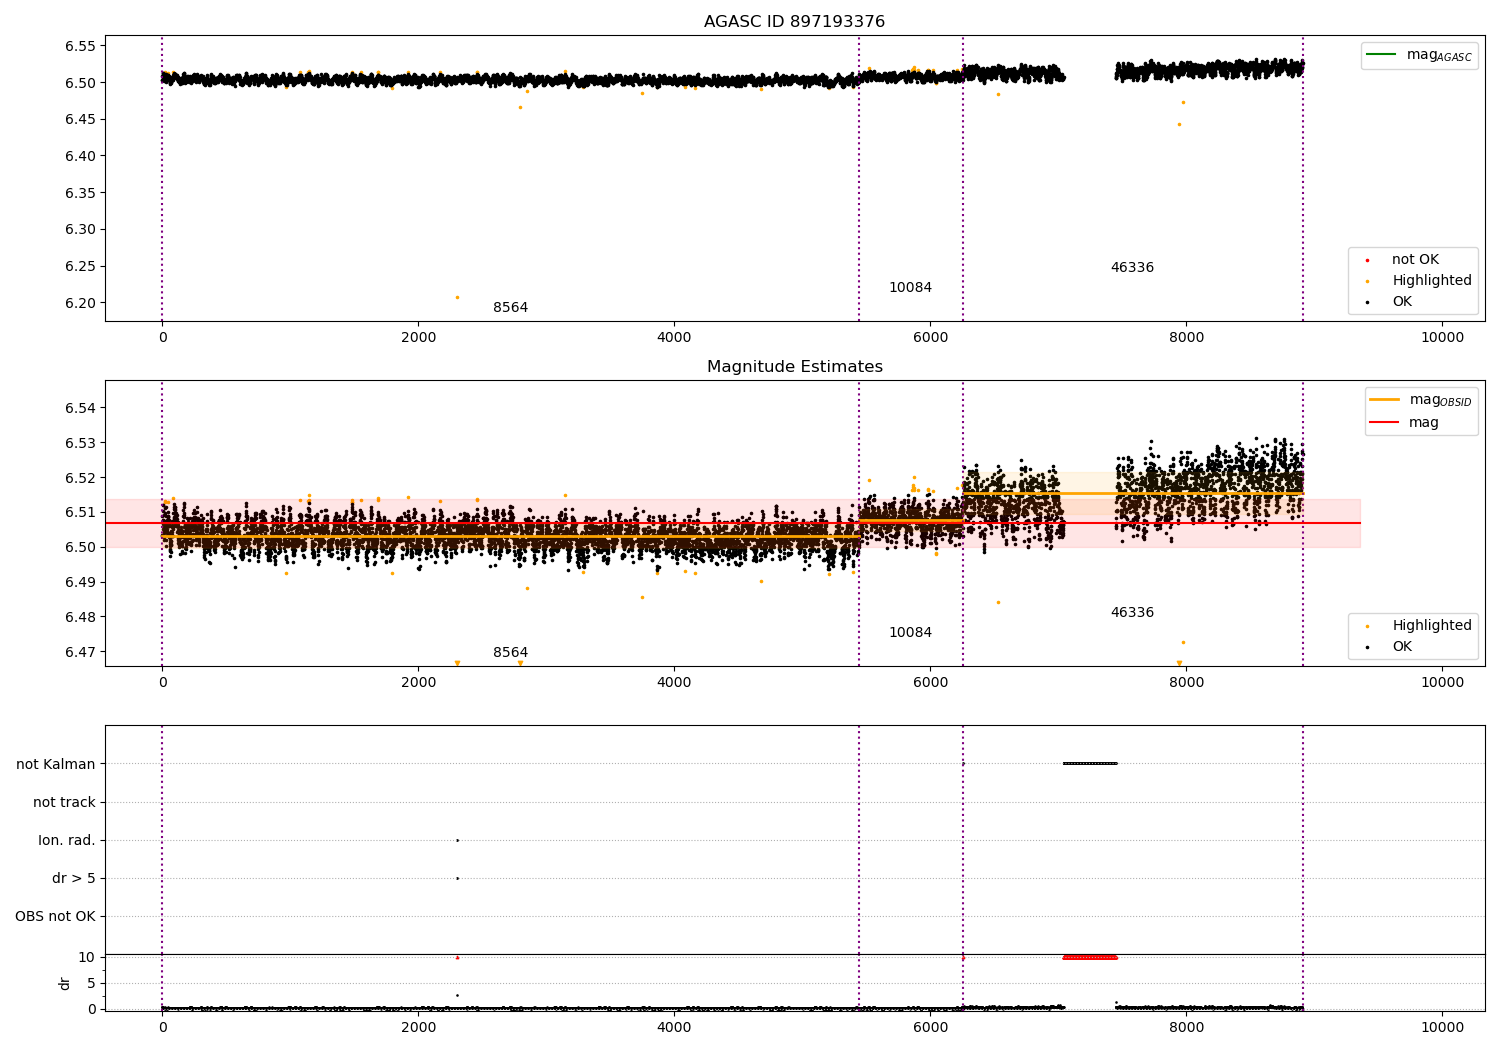Click the "OBS not OK" axis label
Viewport: 1500px width, 1050px height.
click(x=56, y=917)
